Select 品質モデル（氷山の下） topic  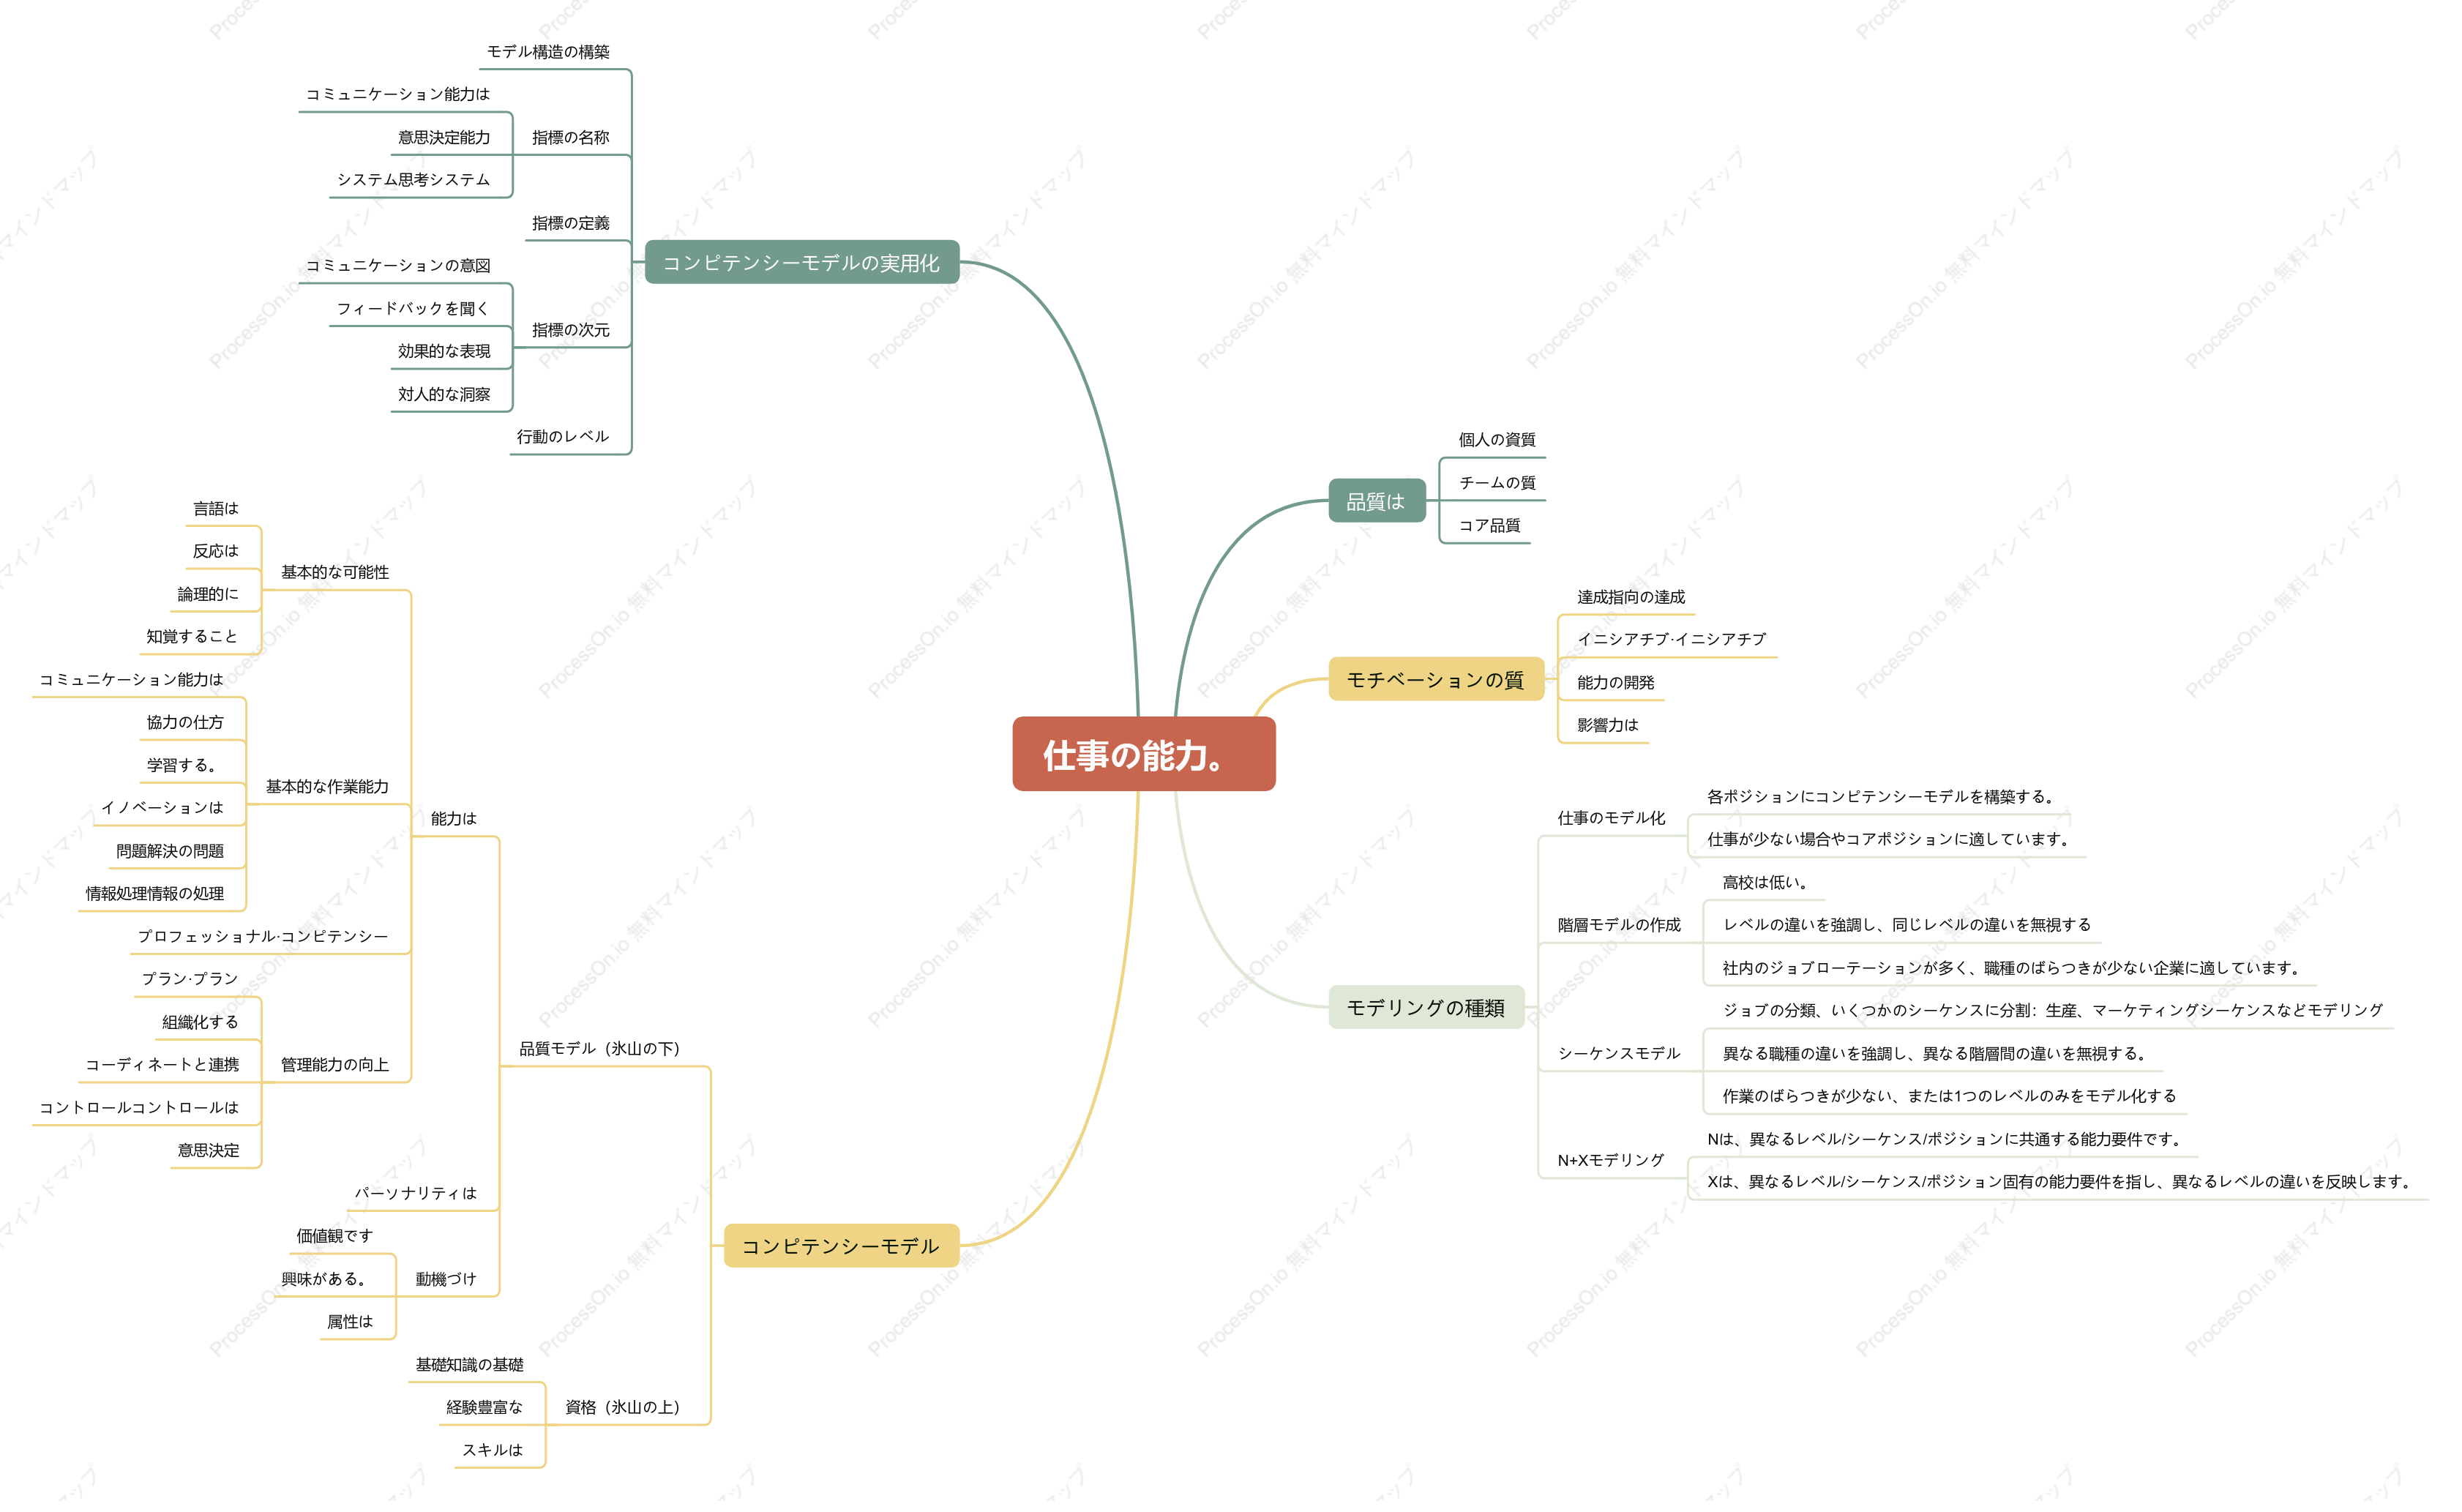599,1048
